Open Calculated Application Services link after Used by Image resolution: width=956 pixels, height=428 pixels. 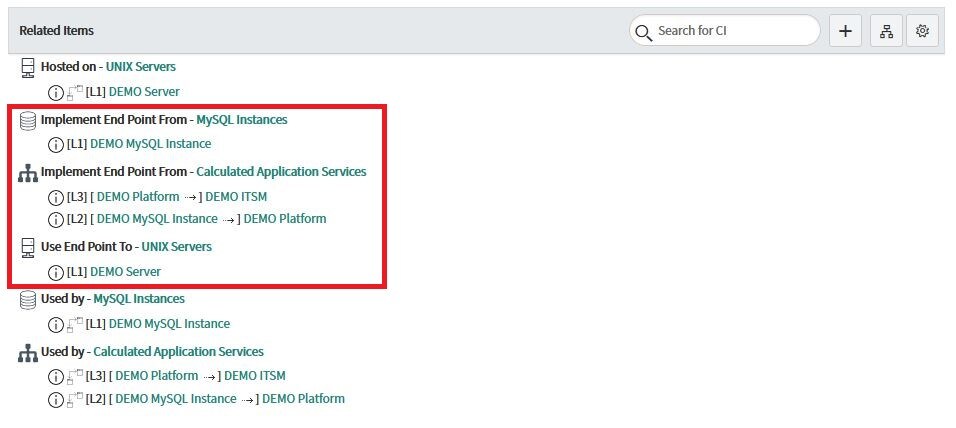click(179, 352)
